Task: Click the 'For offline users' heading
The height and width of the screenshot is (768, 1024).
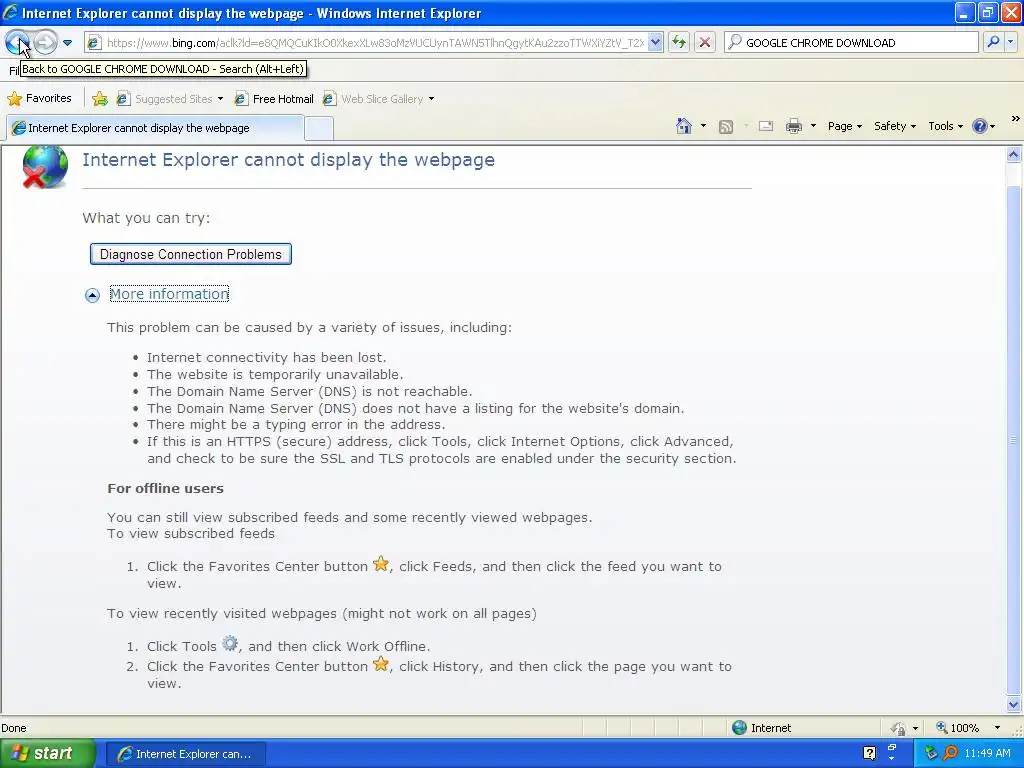Action: 165,488
